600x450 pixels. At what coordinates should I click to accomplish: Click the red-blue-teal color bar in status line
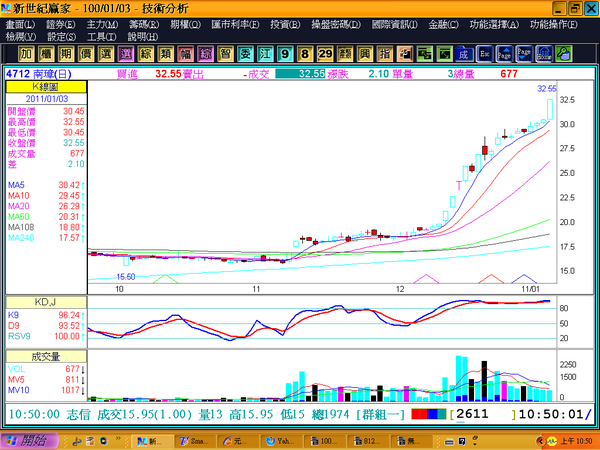(x=429, y=414)
